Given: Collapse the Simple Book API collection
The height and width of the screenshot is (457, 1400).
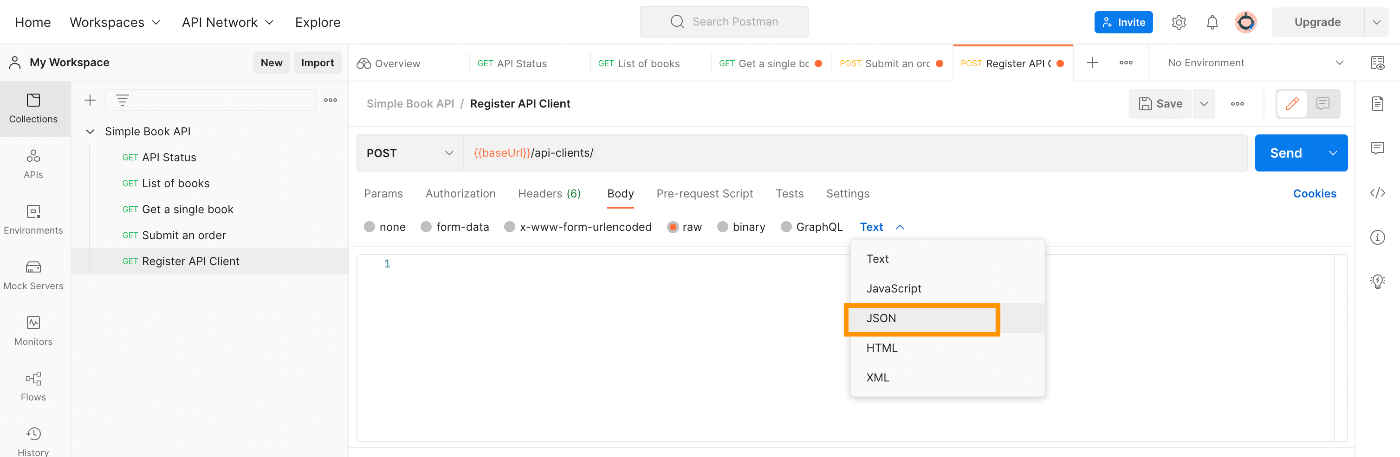Looking at the screenshot, I should (x=91, y=131).
